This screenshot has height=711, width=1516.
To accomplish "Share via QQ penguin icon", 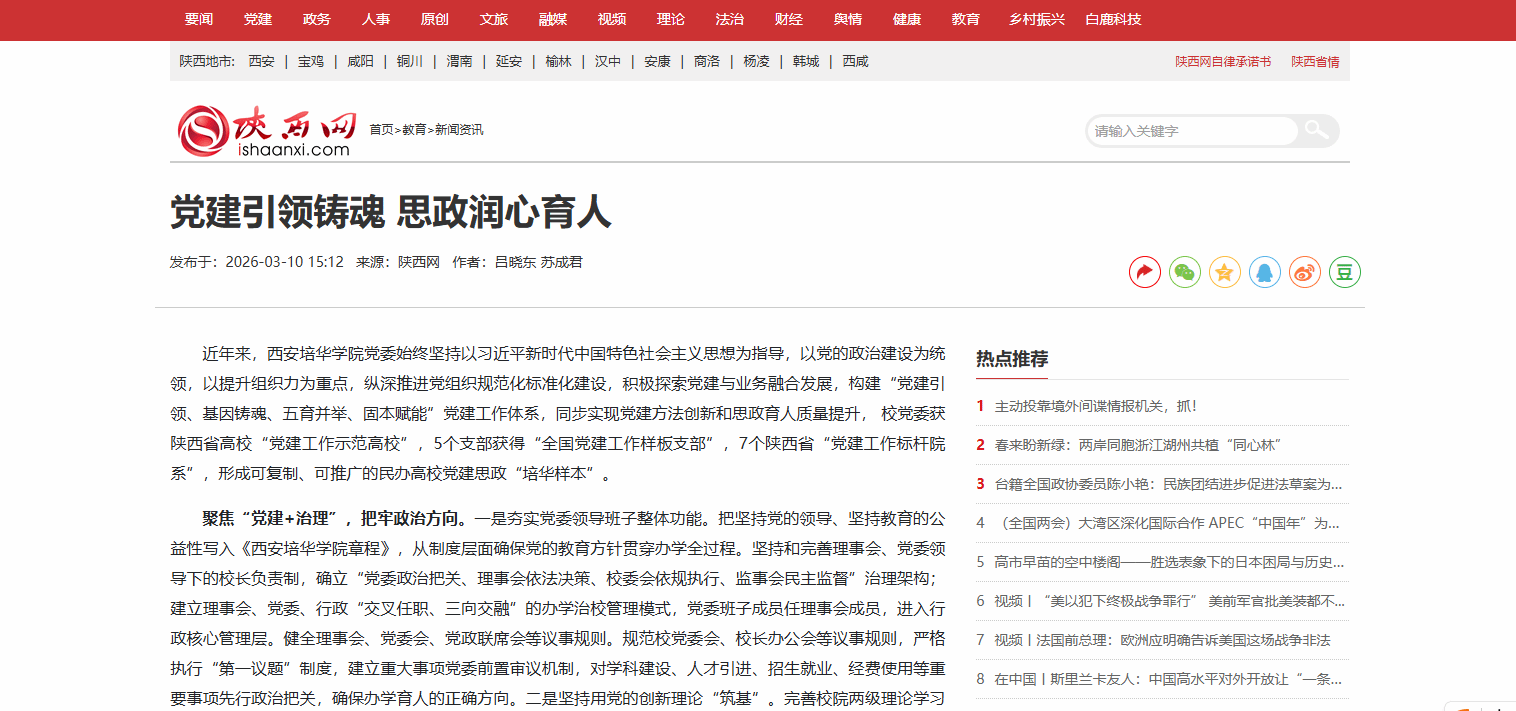I will click(x=1265, y=272).
